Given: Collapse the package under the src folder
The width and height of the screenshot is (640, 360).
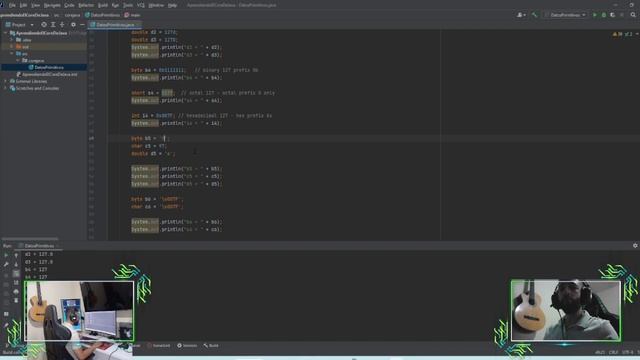Looking at the screenshot, I should 18,60.
